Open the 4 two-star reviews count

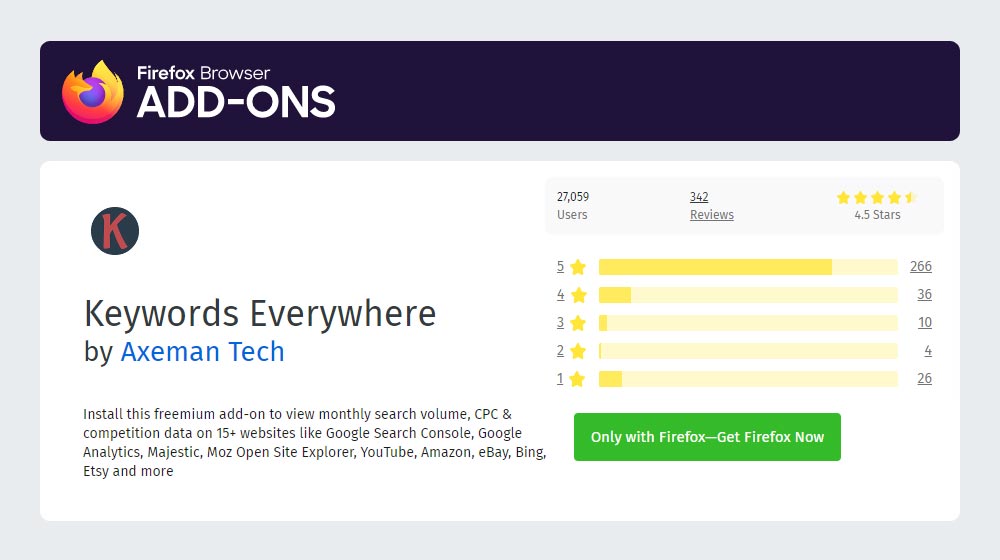click(x=928, y=351)
